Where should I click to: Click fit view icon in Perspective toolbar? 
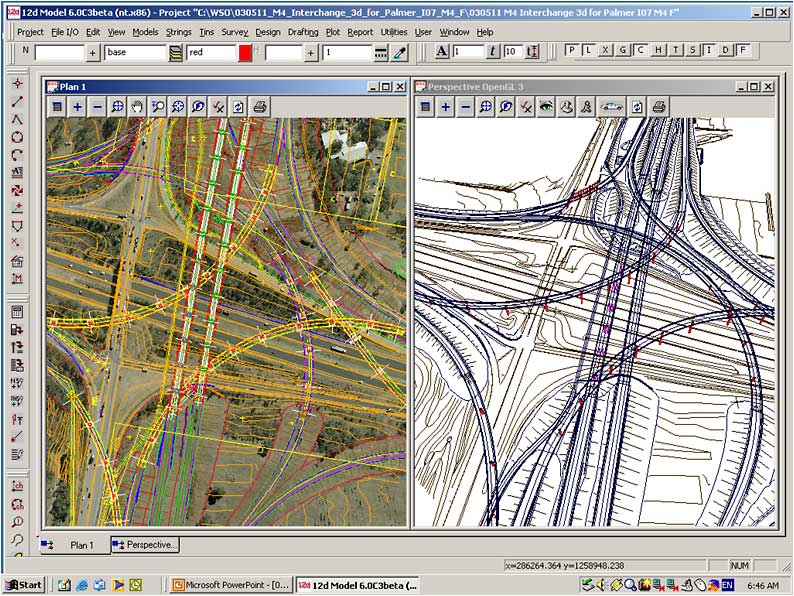coord(486,106)
